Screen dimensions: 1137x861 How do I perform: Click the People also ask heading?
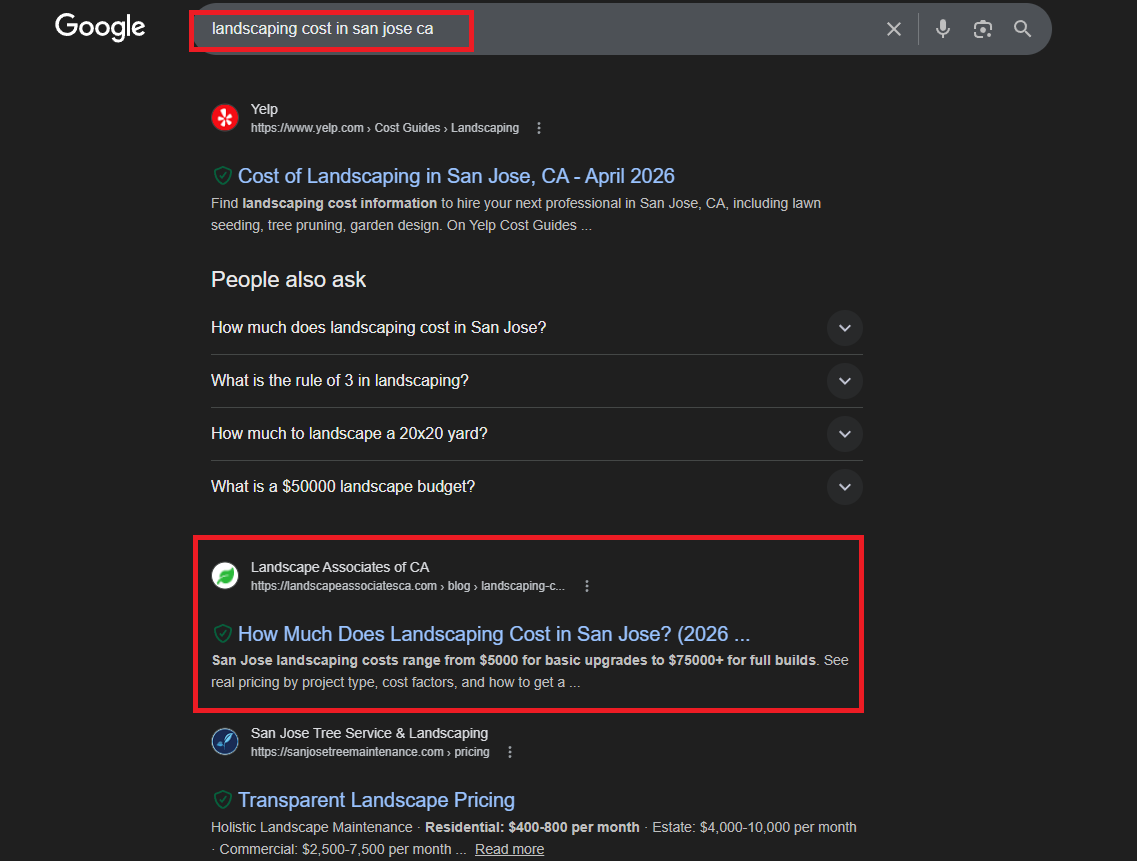pyautogui.click(x=288, y=280)
